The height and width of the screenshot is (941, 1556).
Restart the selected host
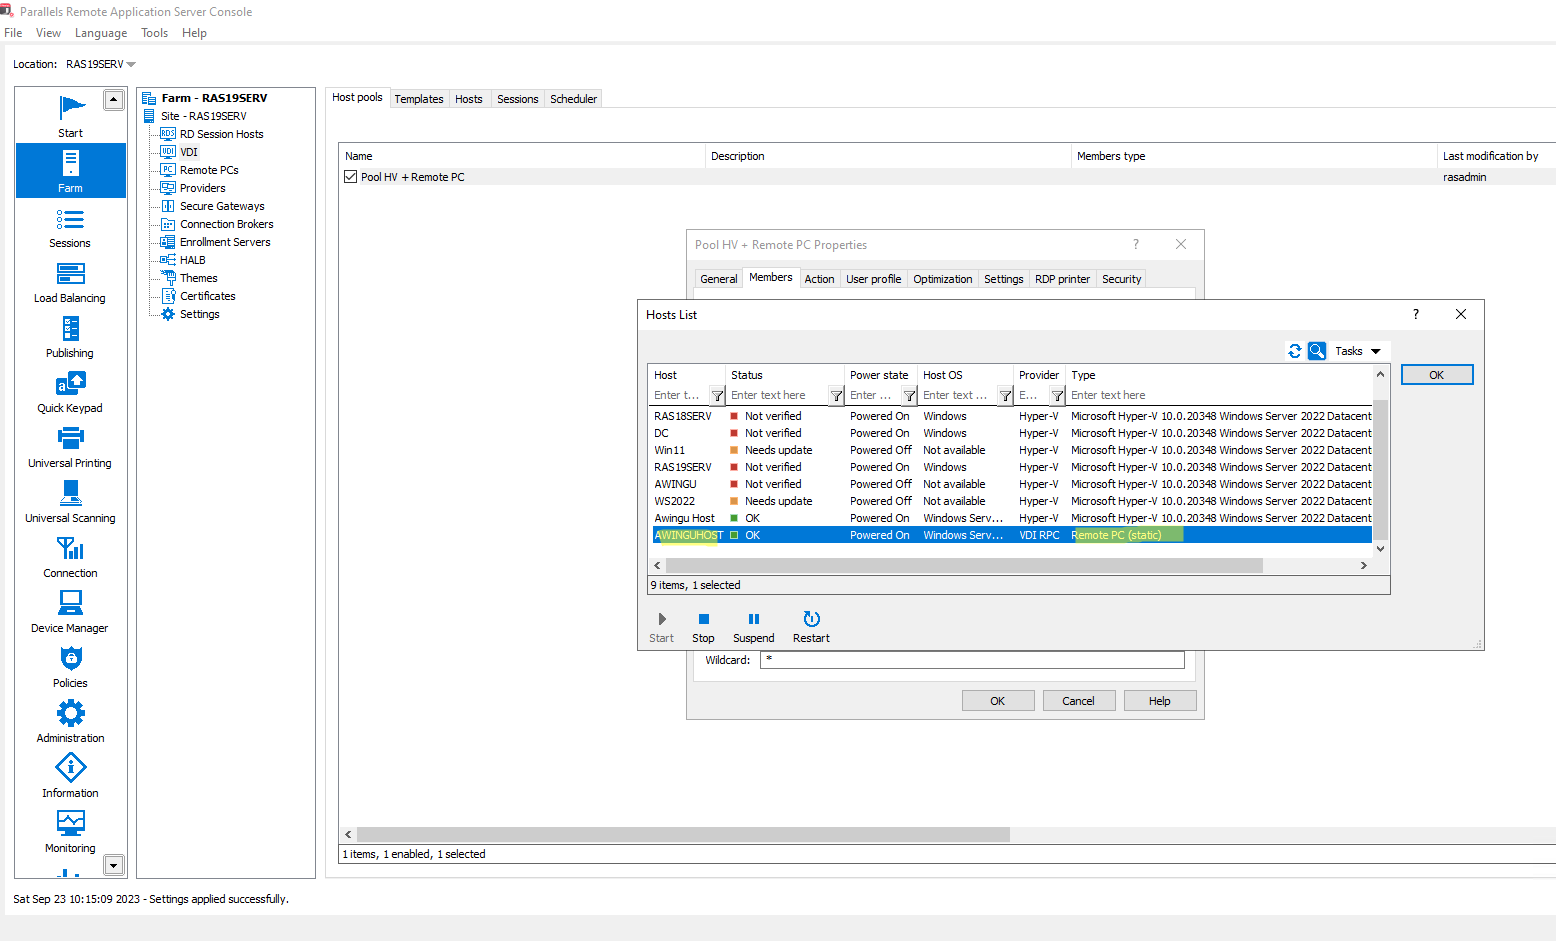(x=811, y=627)
